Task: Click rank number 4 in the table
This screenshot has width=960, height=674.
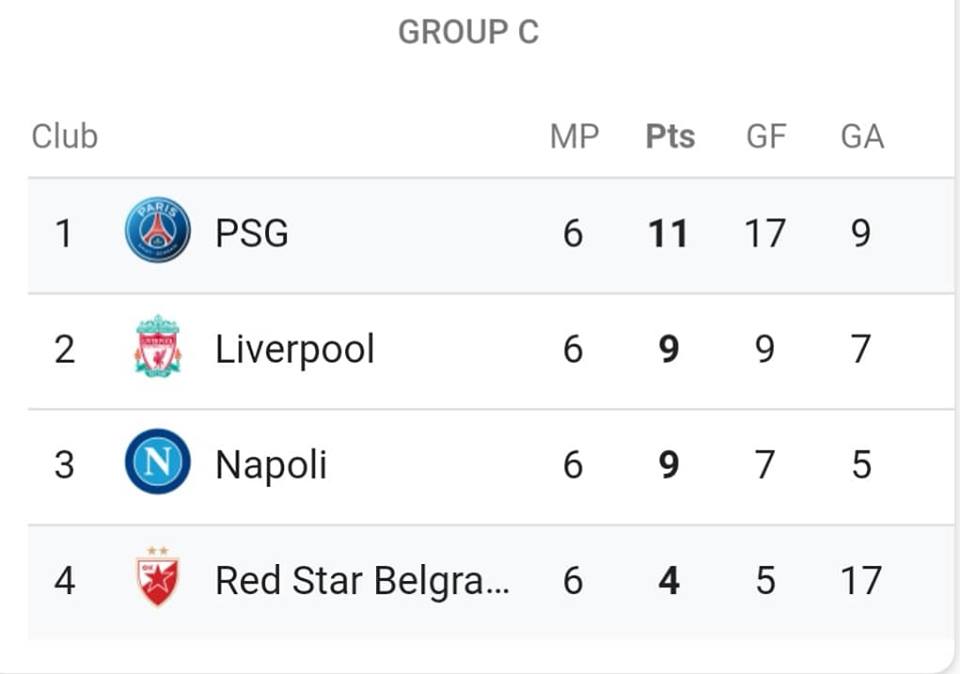Action: (x=64, y=581)
